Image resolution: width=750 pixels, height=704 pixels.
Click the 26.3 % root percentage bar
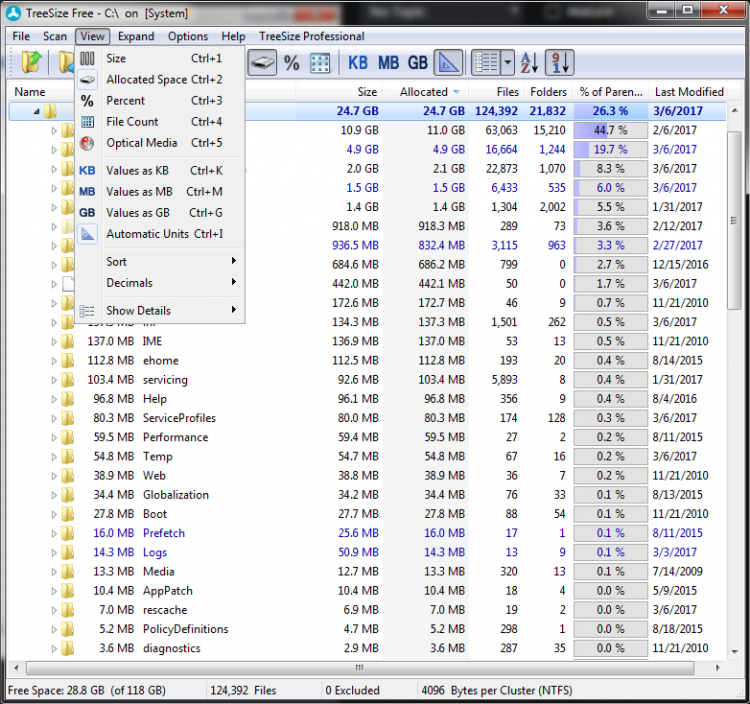[x=611, y=111]
